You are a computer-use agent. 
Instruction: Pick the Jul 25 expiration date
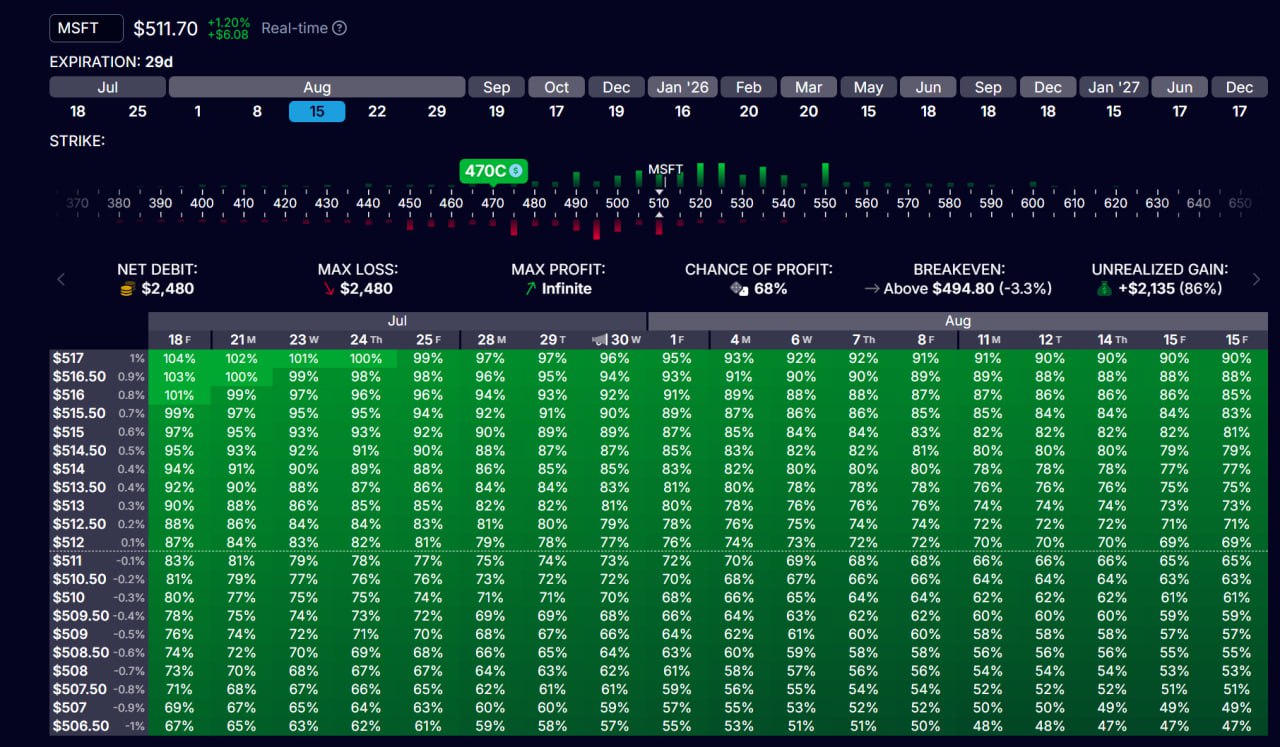click(137, 111)
